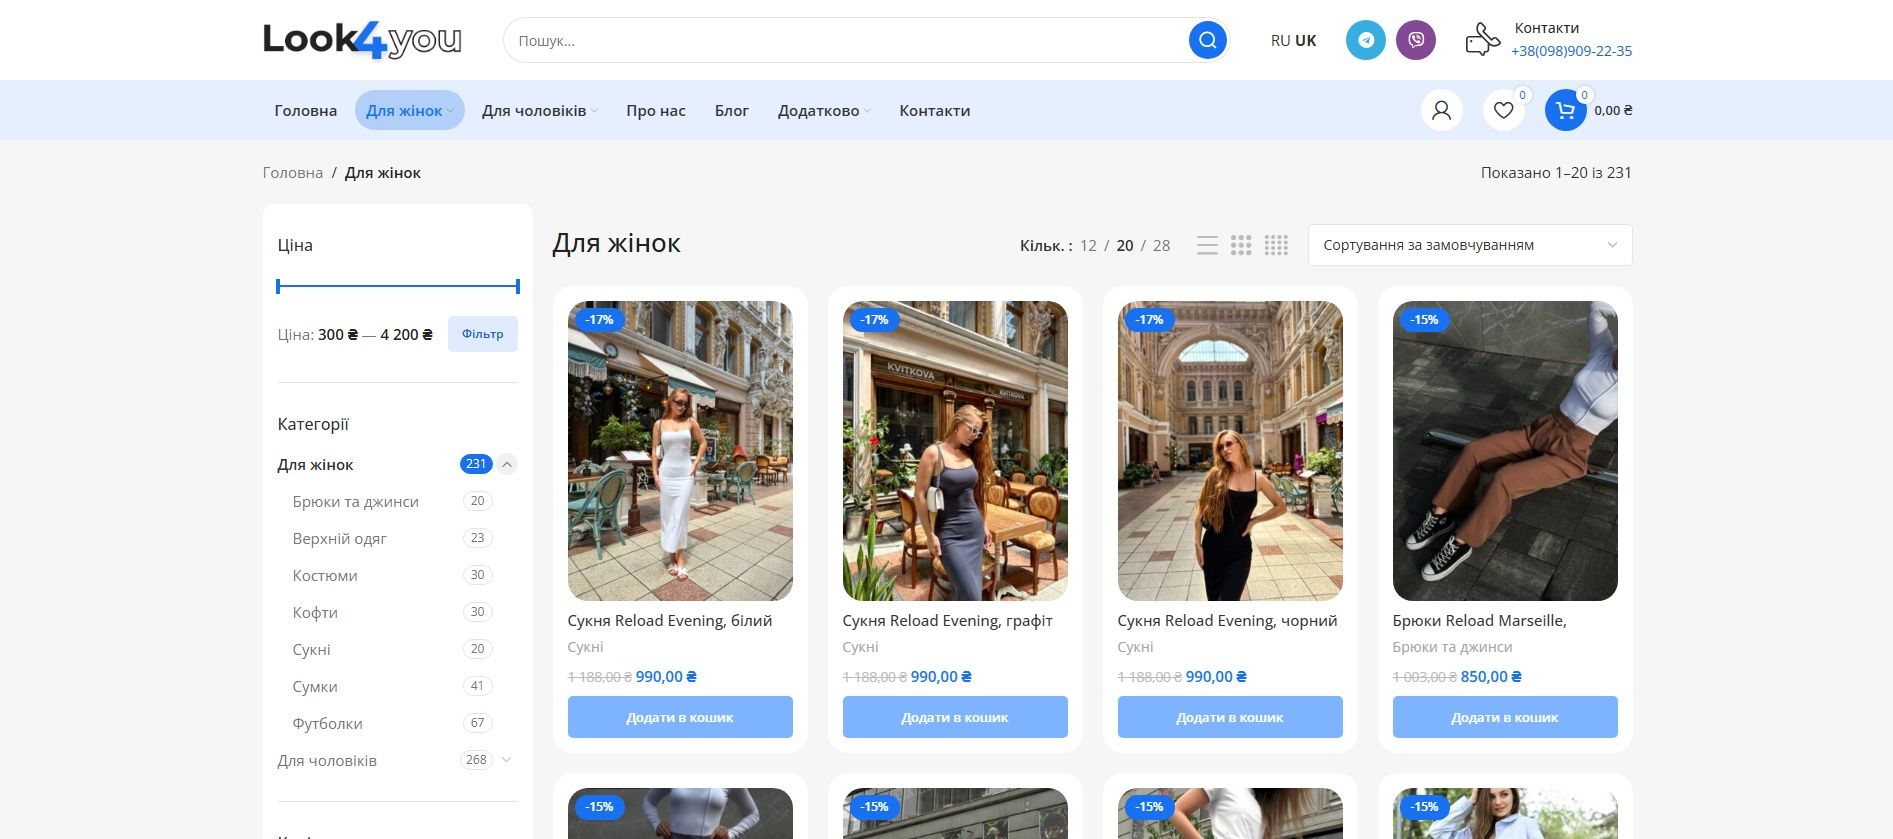Screen dimensions: 1893x839
Task: Click 'Головна' in the breadcrumb
Action: pyautogui.click(x=293, y=172)
